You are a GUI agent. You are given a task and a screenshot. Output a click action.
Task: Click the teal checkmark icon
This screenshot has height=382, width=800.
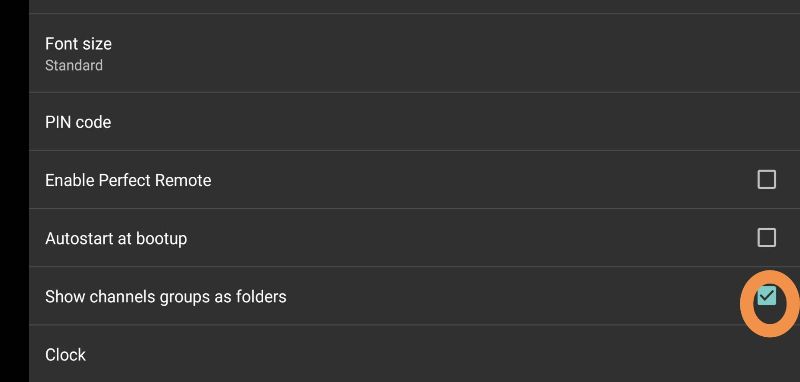[x=766, y=296]
